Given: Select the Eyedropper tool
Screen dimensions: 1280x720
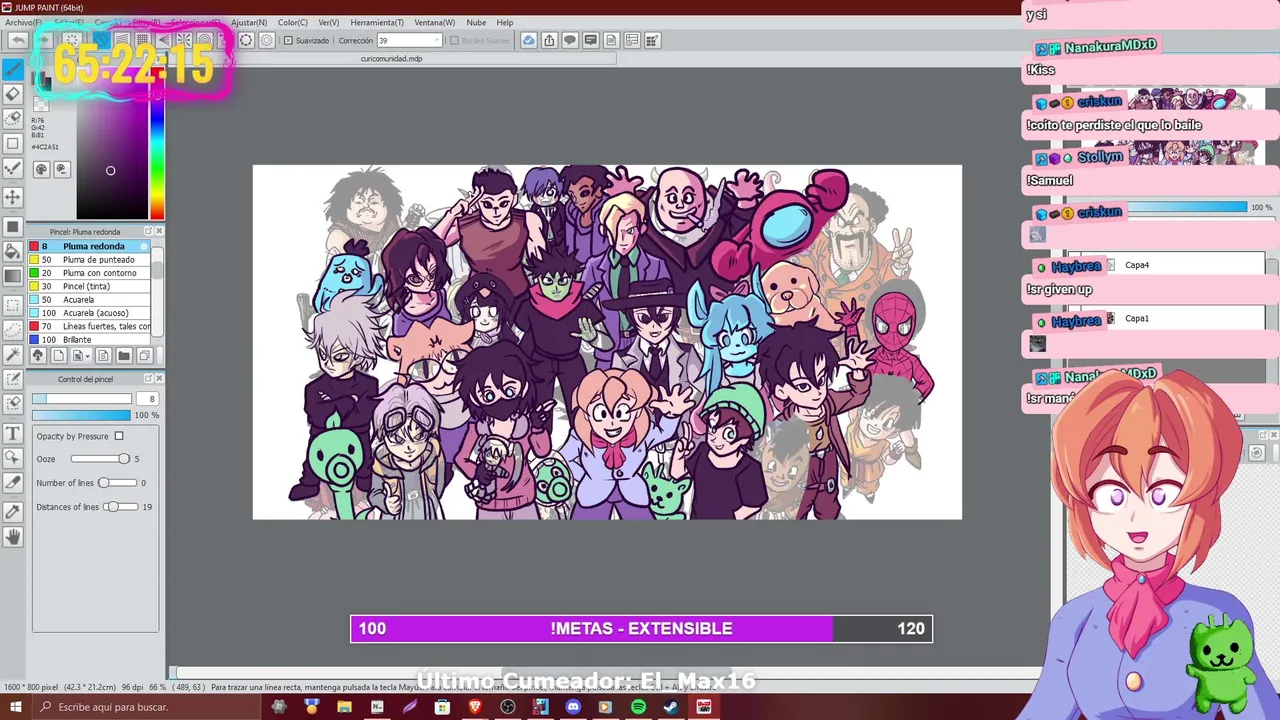Looking at the screenshot, I should click(13, 511).
